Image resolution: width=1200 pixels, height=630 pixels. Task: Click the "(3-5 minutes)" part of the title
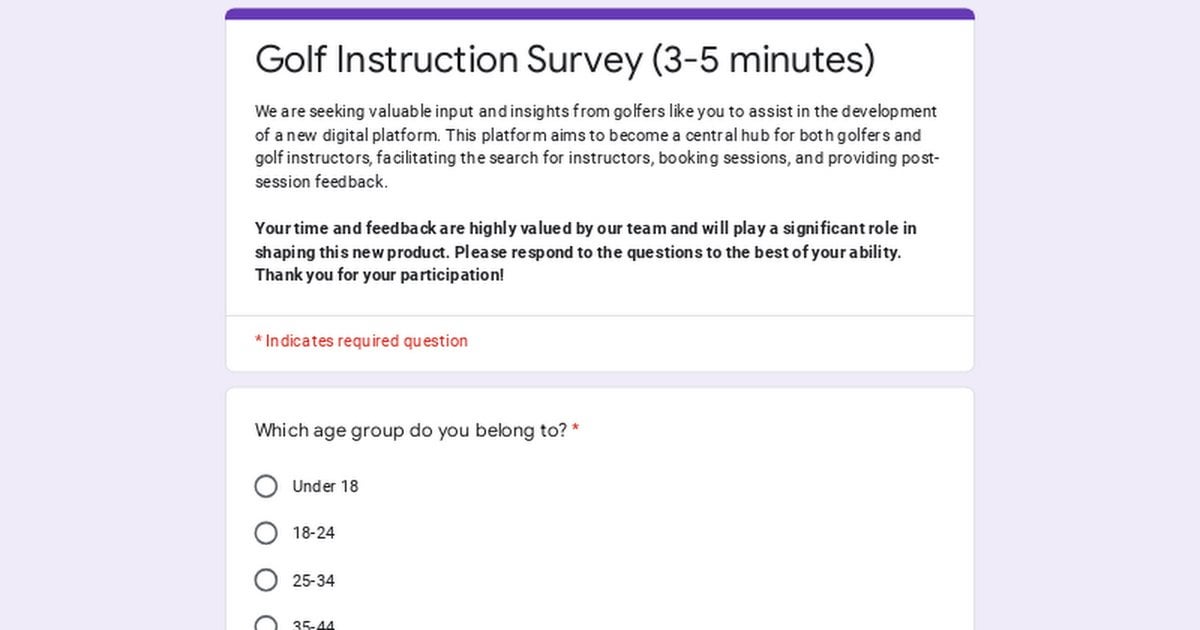[x=763, y=60]
